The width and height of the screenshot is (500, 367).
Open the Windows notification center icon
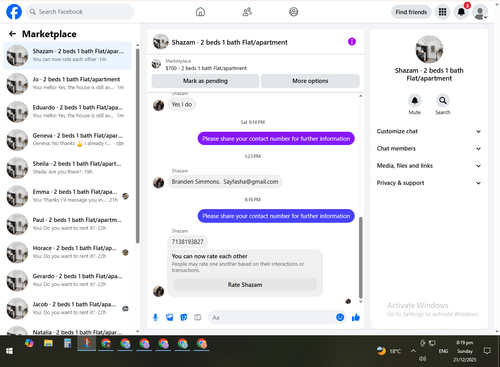pos(487,351)
